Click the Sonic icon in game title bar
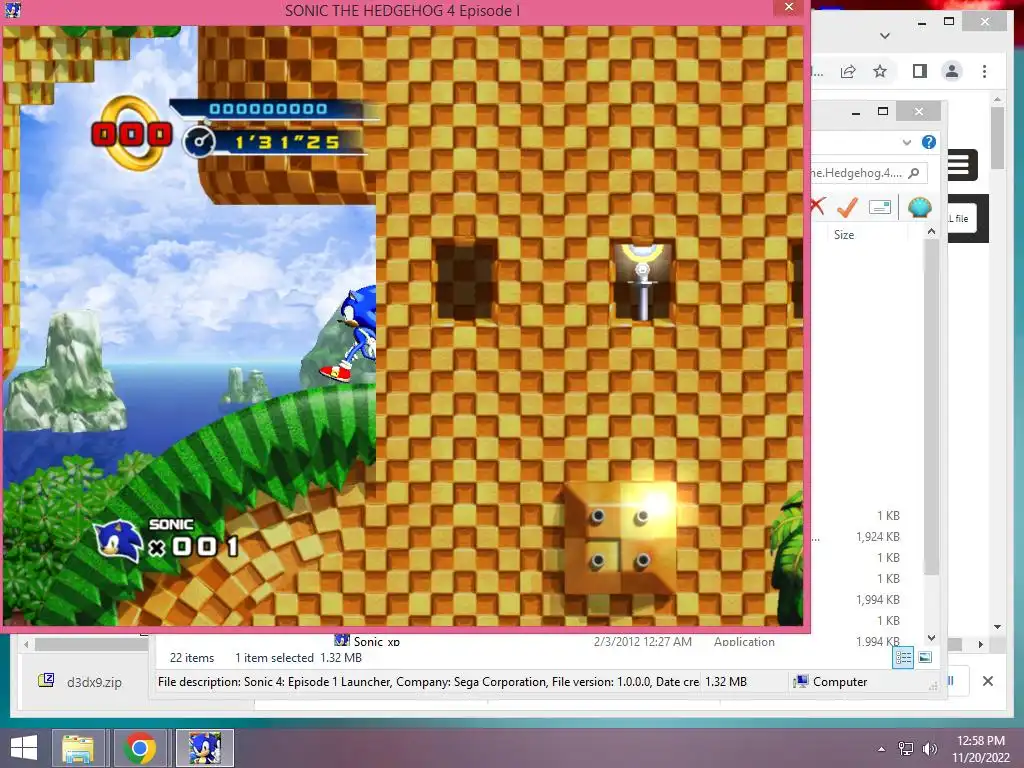 (12, 9)
